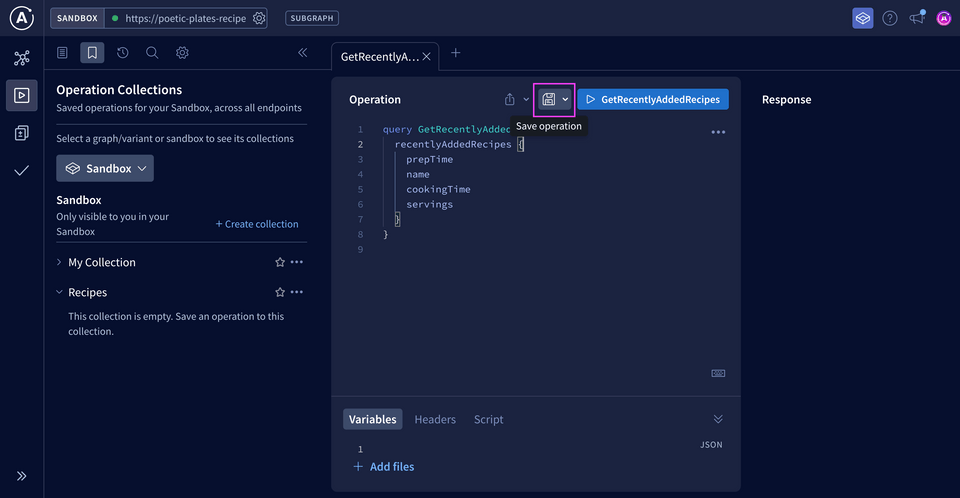Click the cookingTime field in query

(438, 189)
